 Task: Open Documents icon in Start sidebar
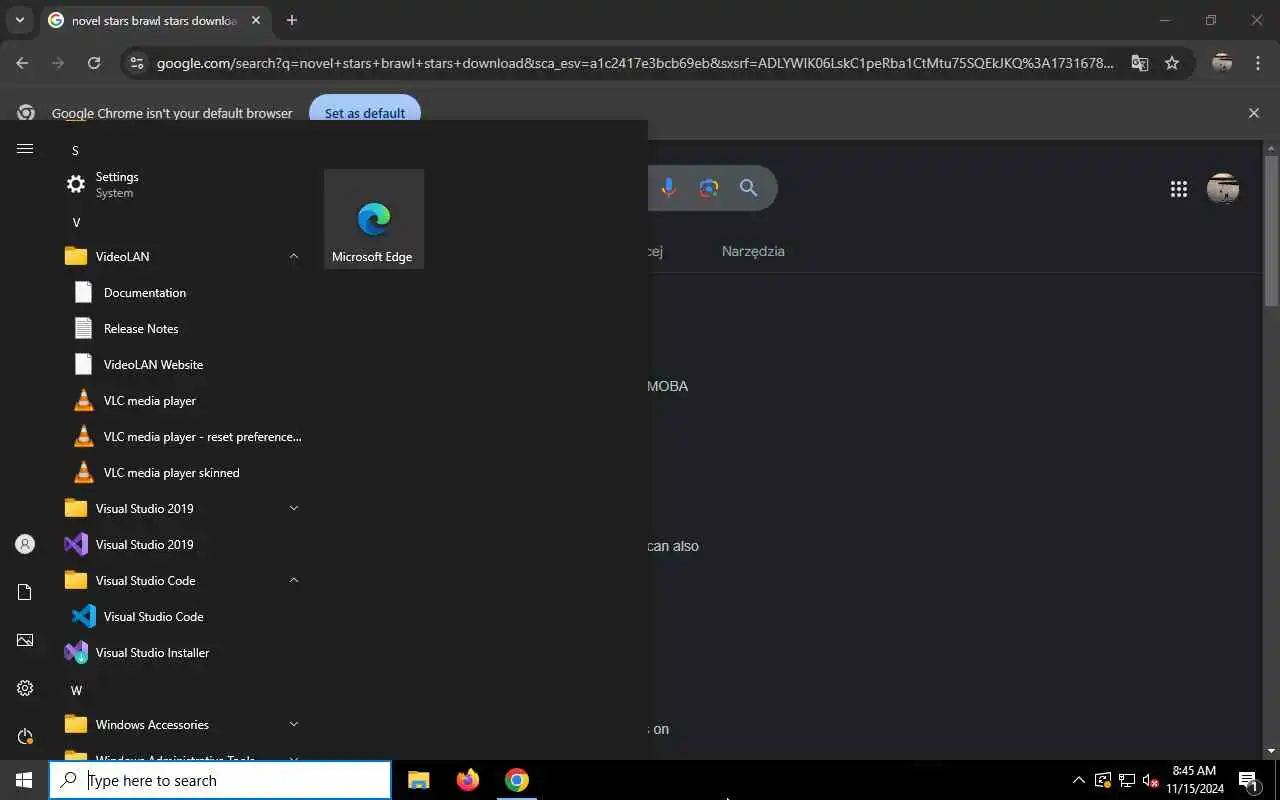click(25, 592)
